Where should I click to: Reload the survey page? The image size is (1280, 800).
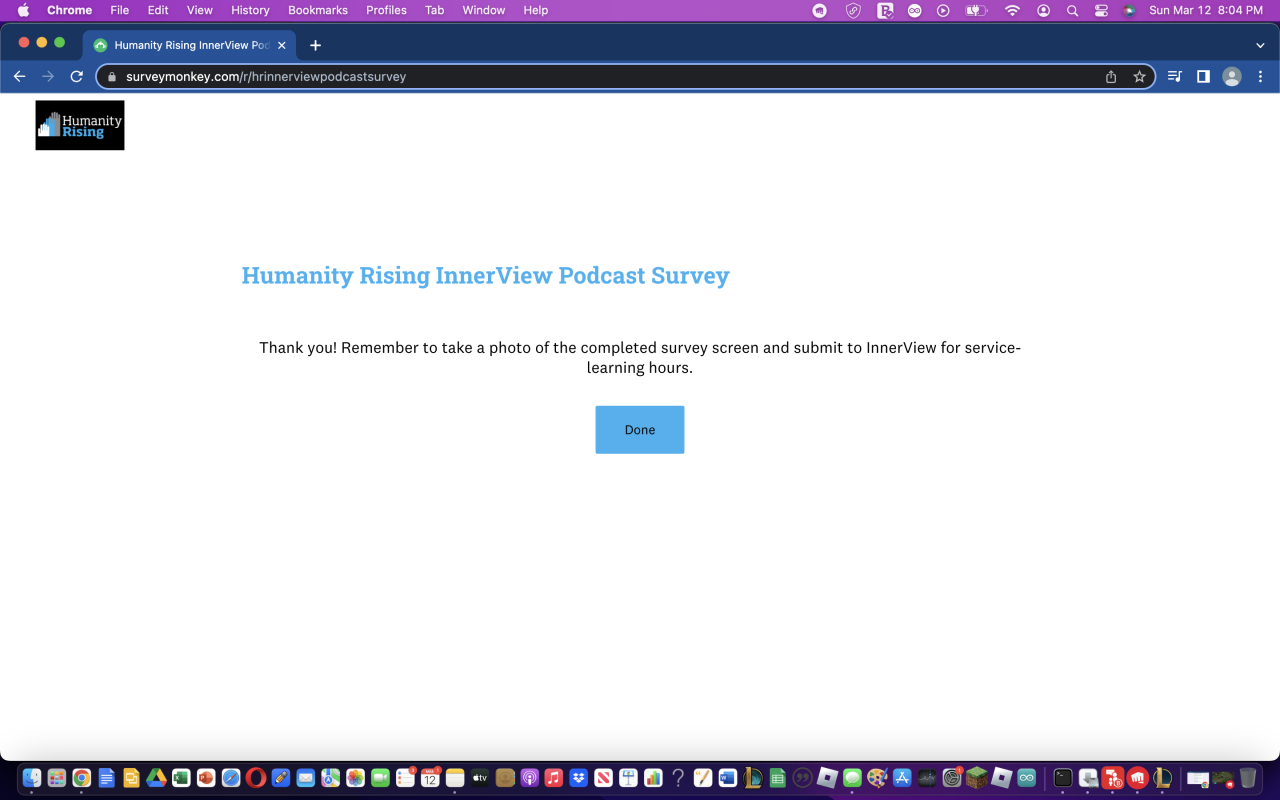coord(76,77)
